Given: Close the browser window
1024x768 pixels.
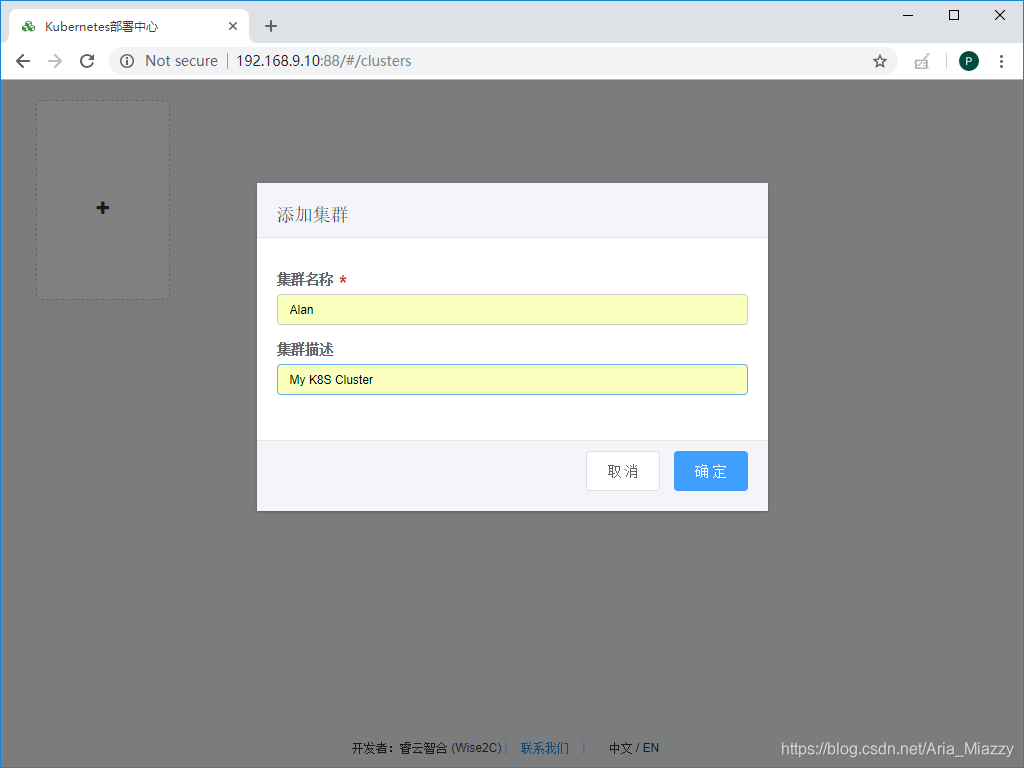Looking at the screenshot, I should pyautogui.click(x=1000, y=15).
